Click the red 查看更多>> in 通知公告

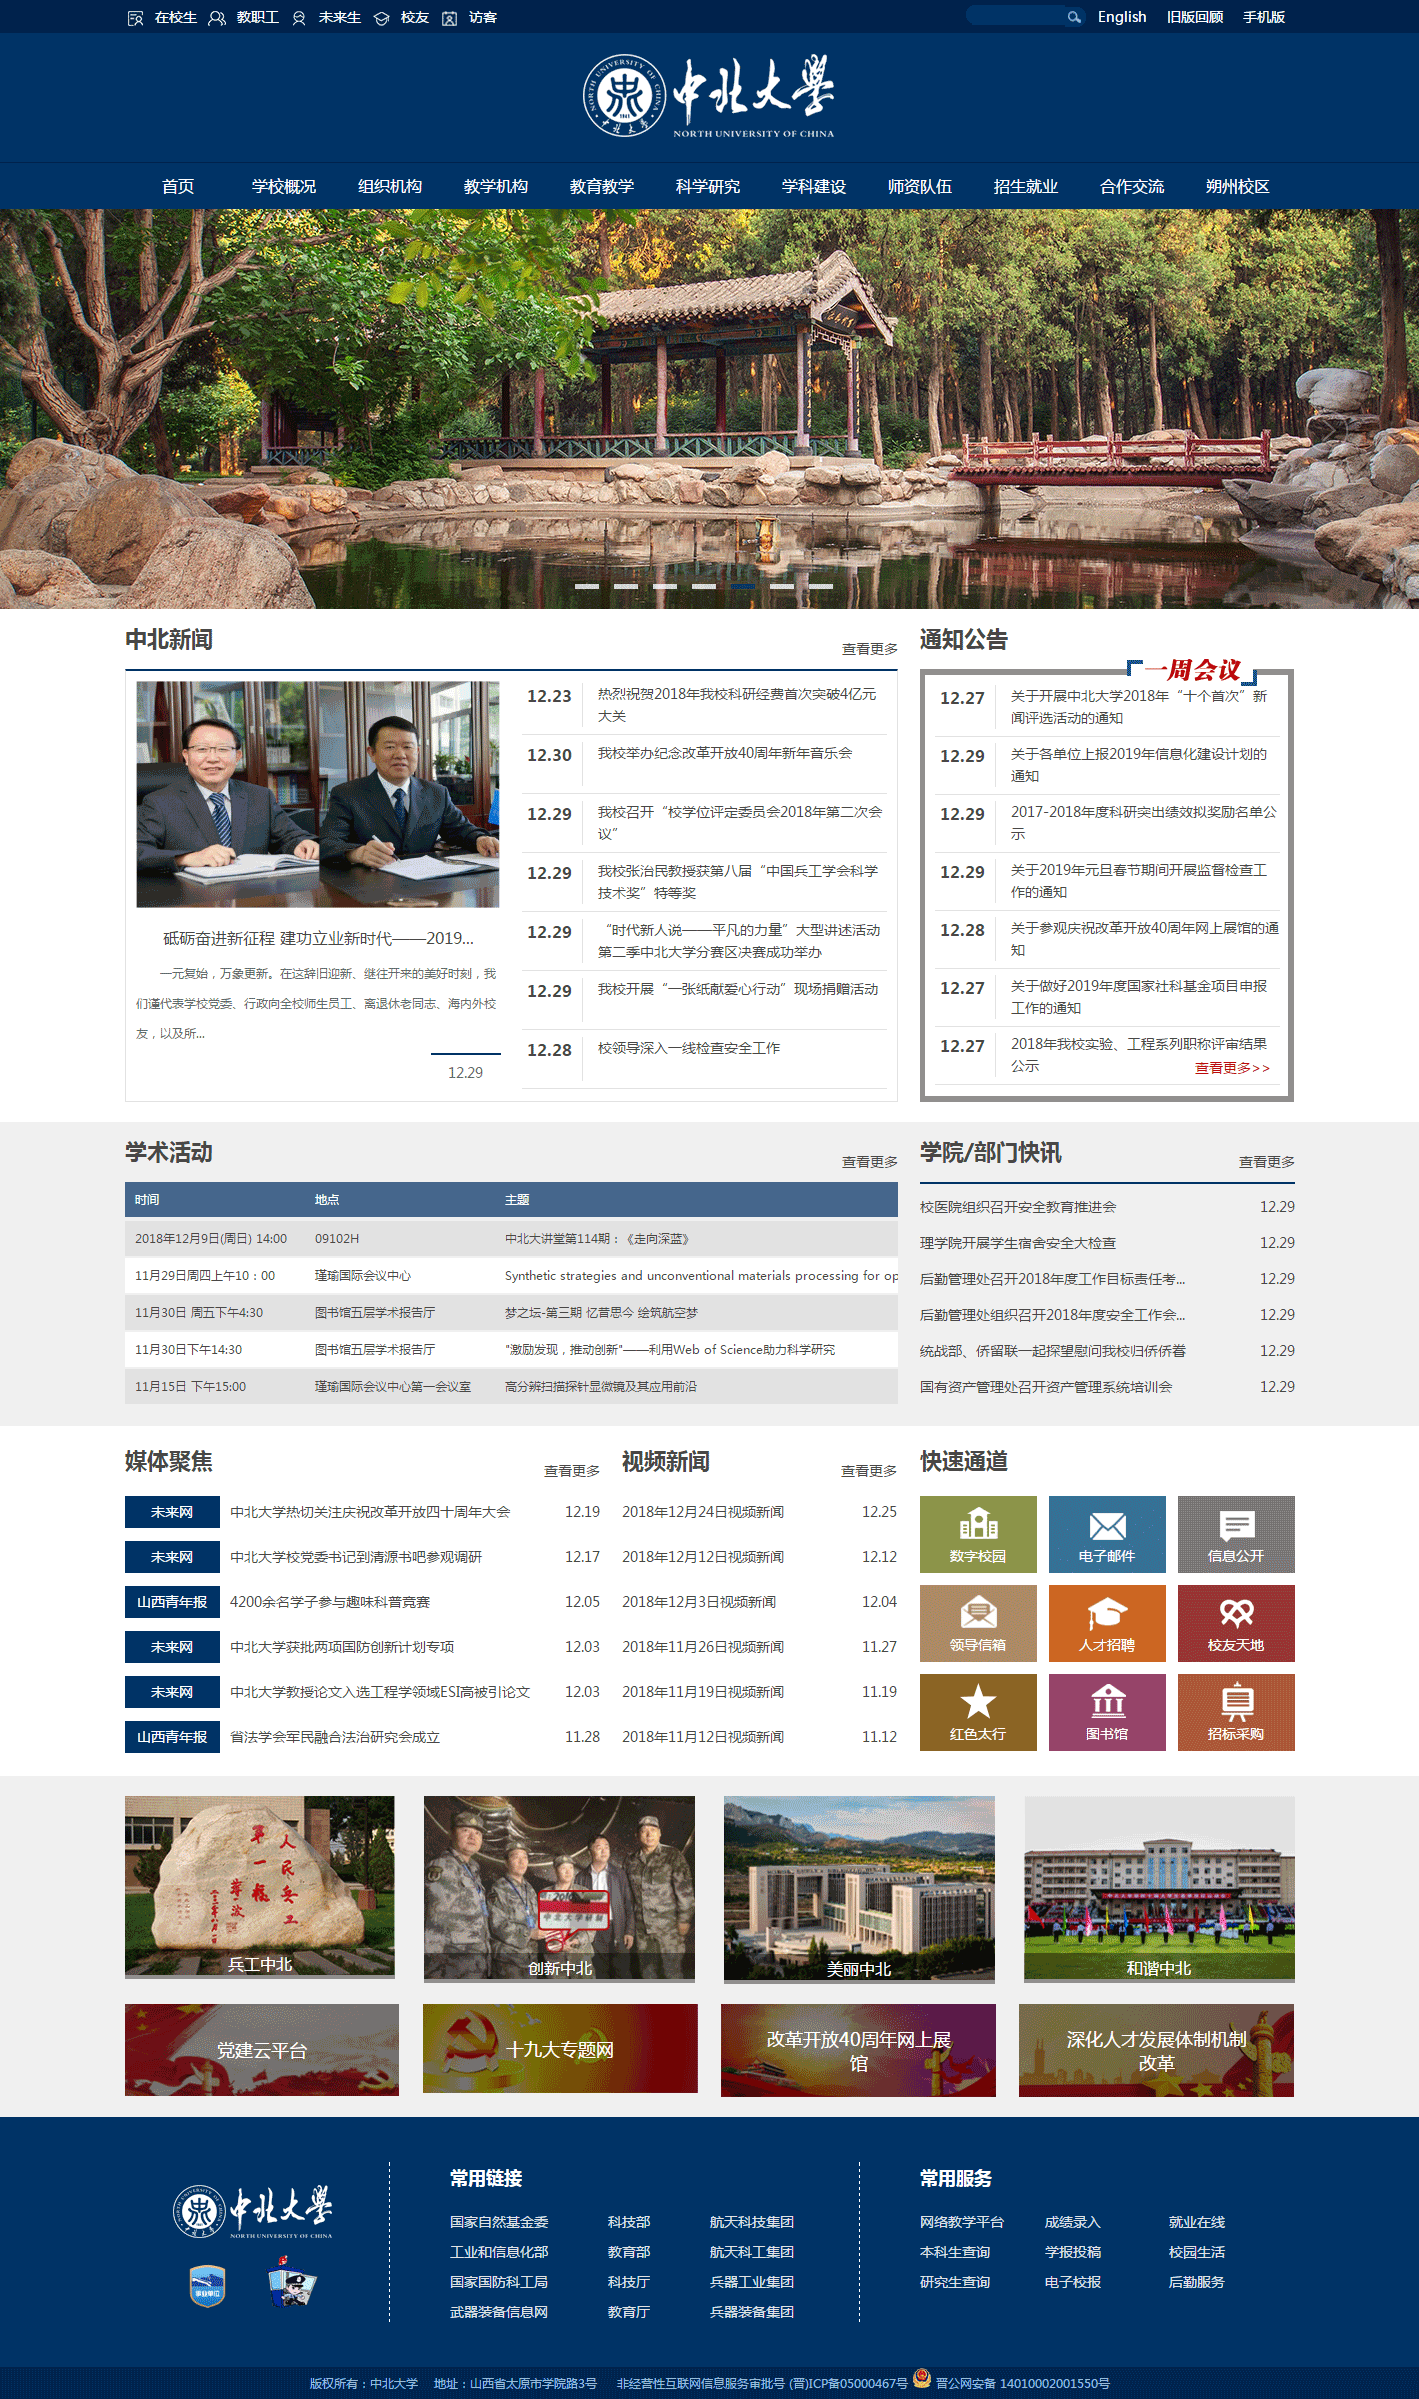point(1233,1068)
